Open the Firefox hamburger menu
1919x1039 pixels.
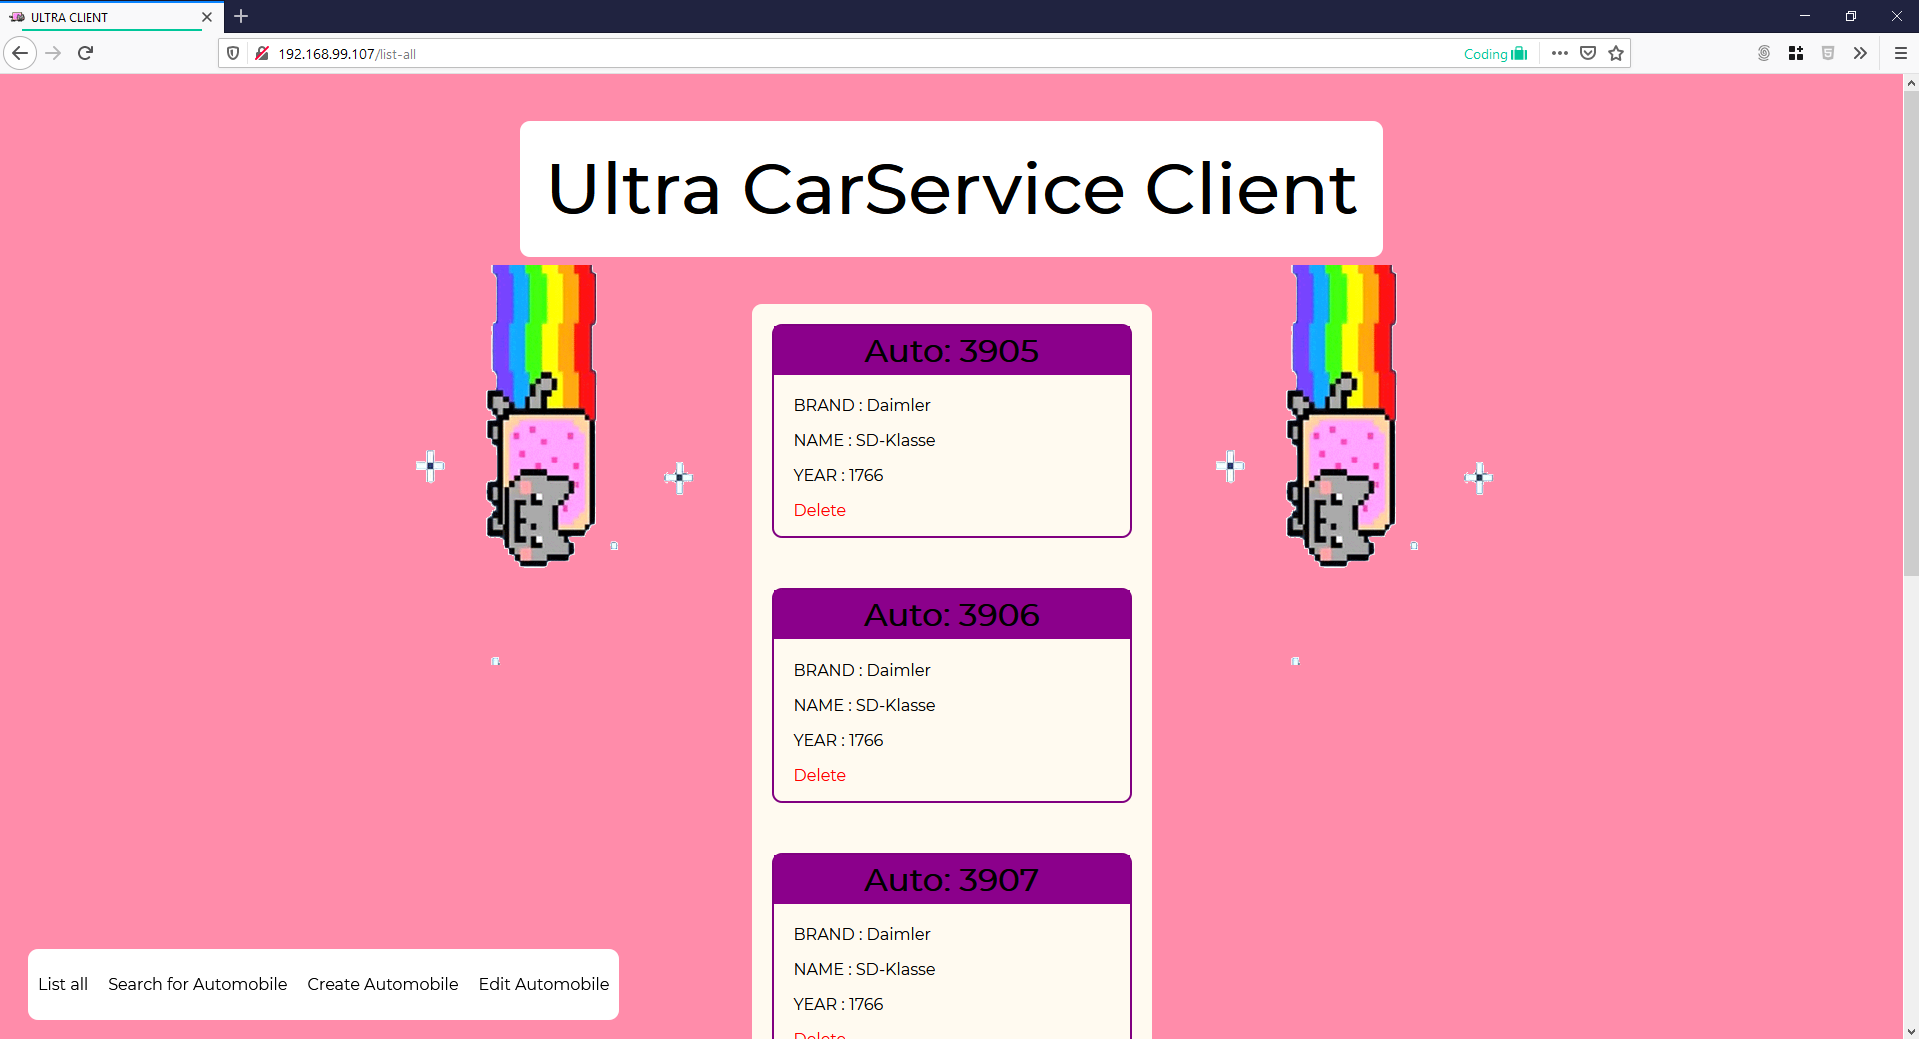tap(1901, 53)
